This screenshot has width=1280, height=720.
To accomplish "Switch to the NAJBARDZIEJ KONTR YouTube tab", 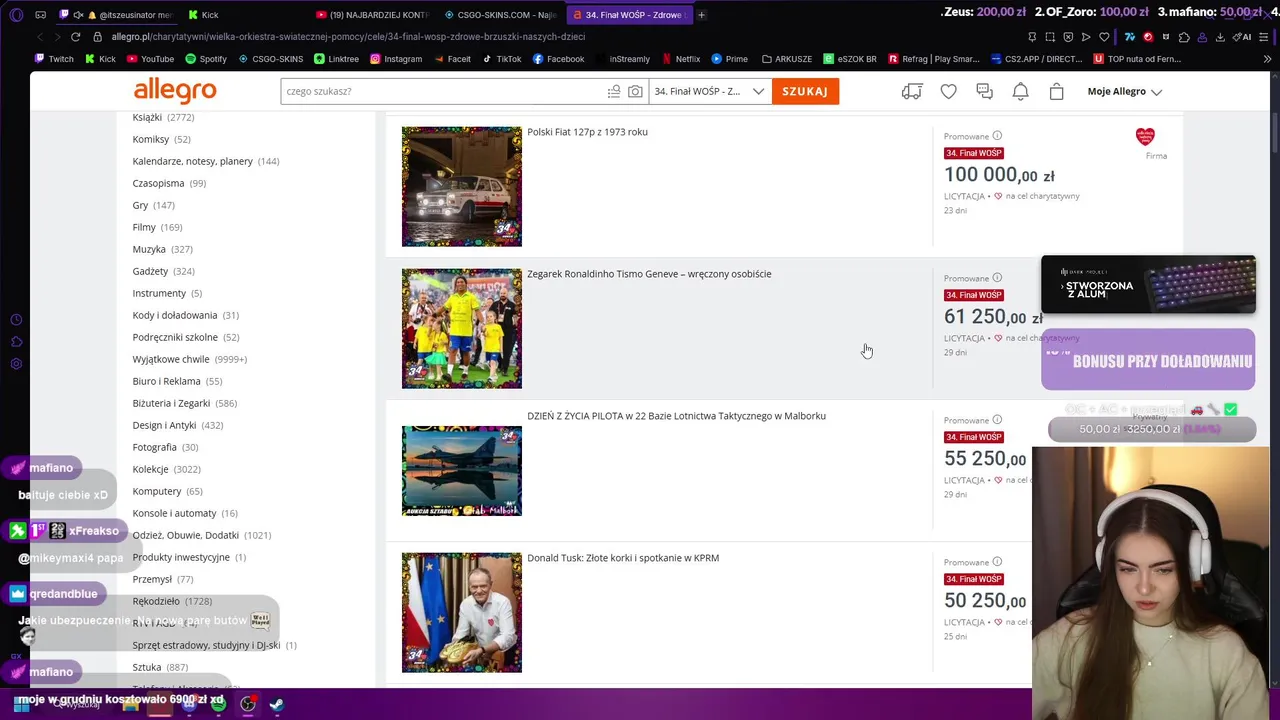I will coord(371,15).
